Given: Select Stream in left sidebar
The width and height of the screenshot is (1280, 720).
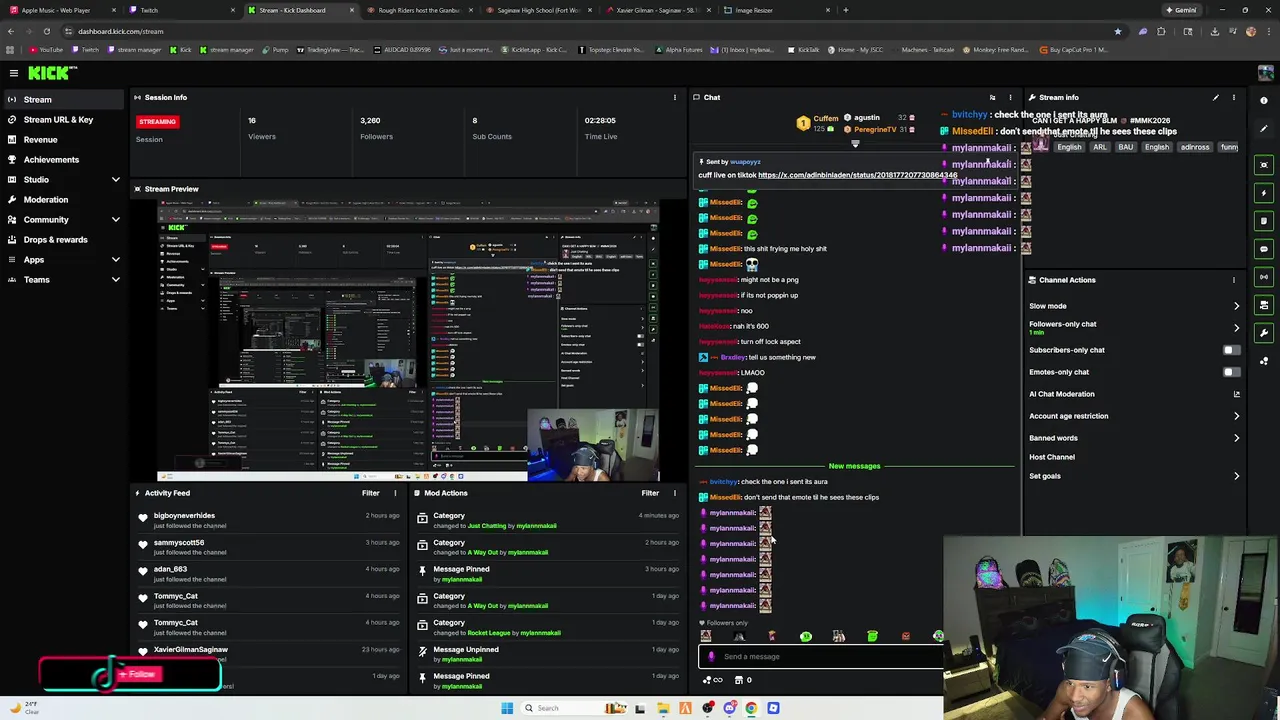Looking at the screenshot, I should [62, 99].
